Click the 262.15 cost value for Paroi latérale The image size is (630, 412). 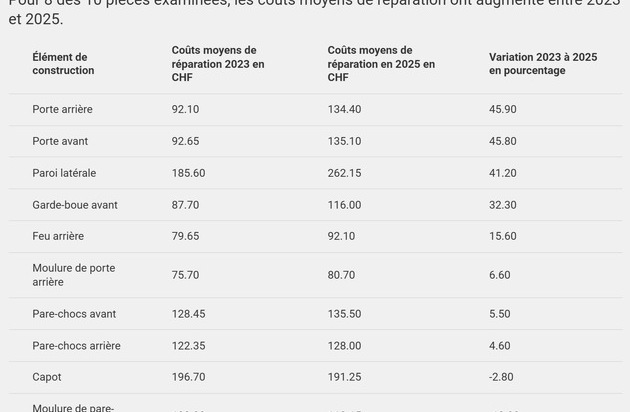pos(344,173)
